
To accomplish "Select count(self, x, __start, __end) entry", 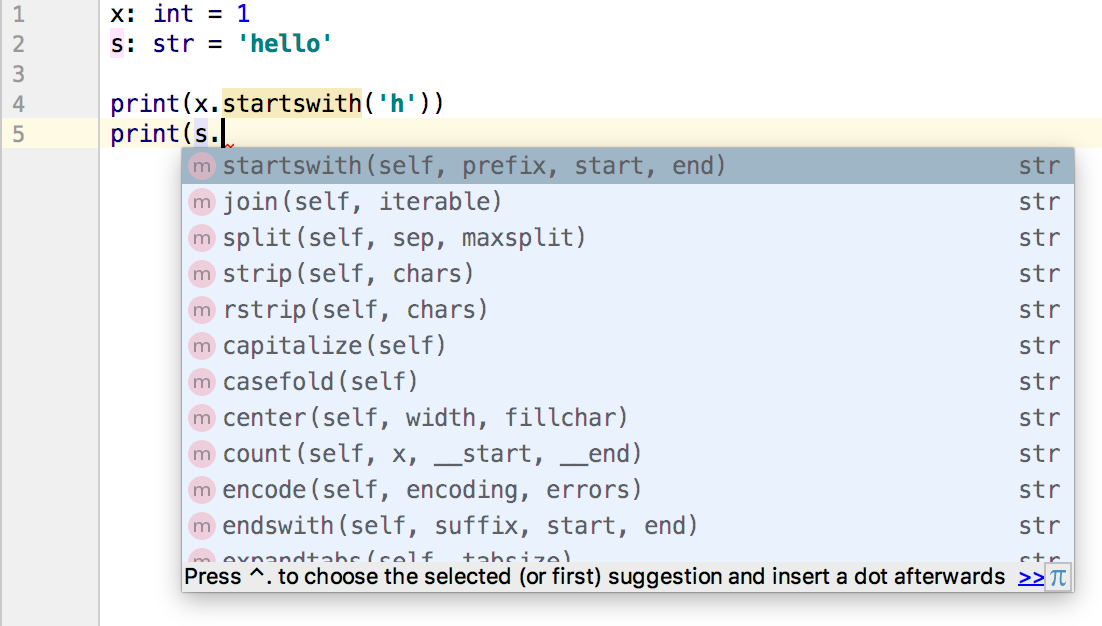I will click(x=432, y=454).
